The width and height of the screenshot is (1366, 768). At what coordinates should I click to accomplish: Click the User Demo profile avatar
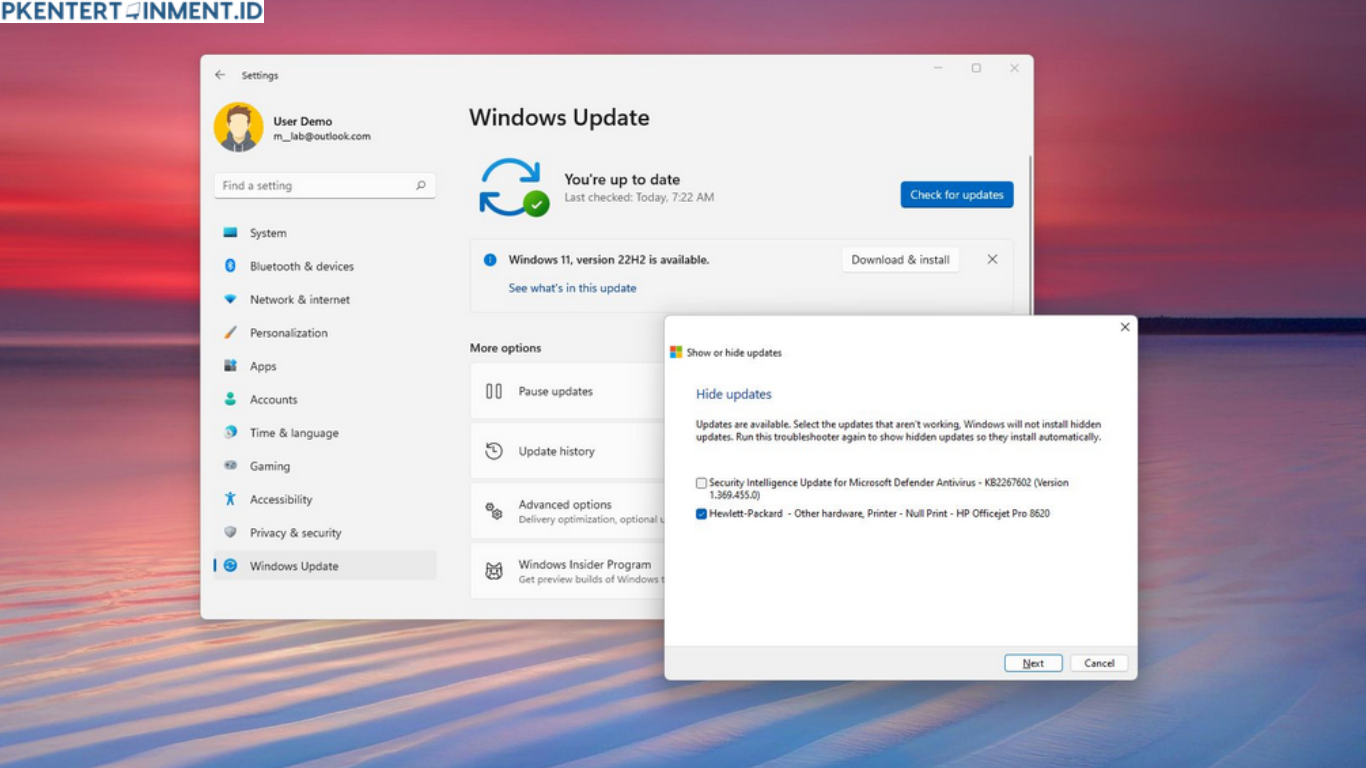[237, 128]
